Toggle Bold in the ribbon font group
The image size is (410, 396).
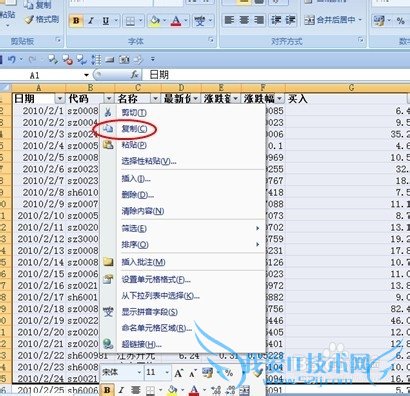coord(76,21)
